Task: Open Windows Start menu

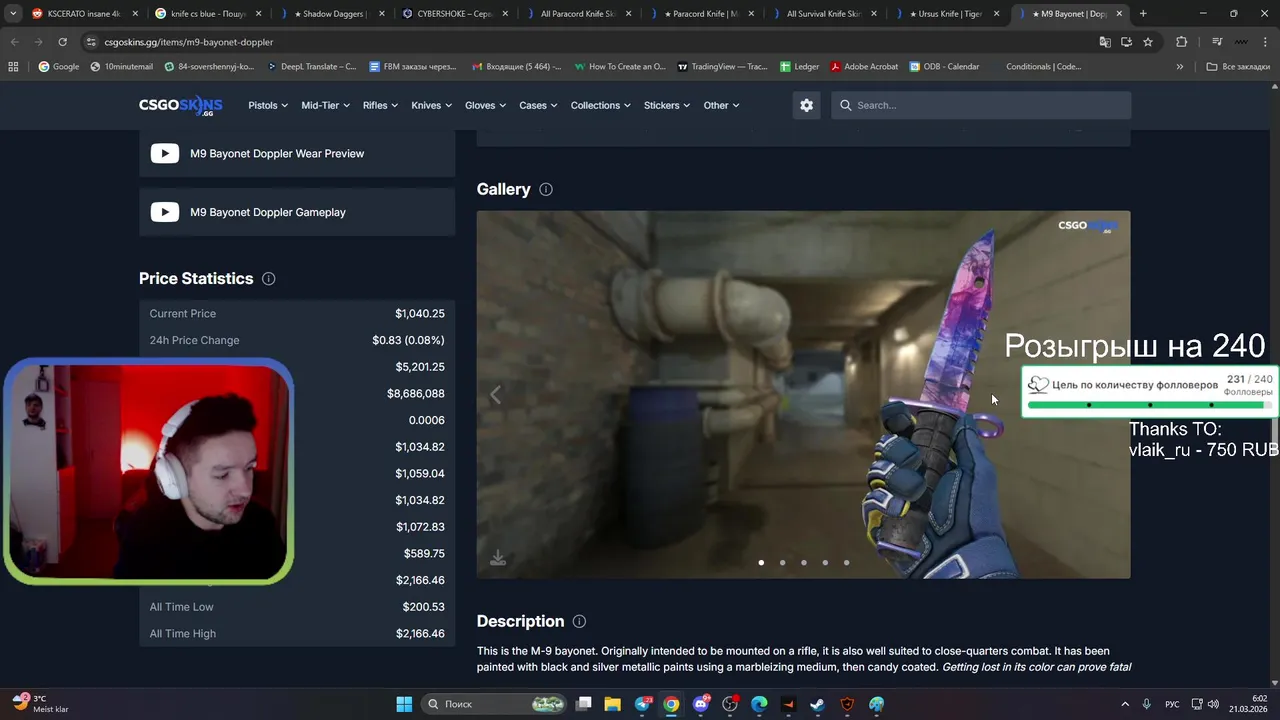Action: click(404, 704)
